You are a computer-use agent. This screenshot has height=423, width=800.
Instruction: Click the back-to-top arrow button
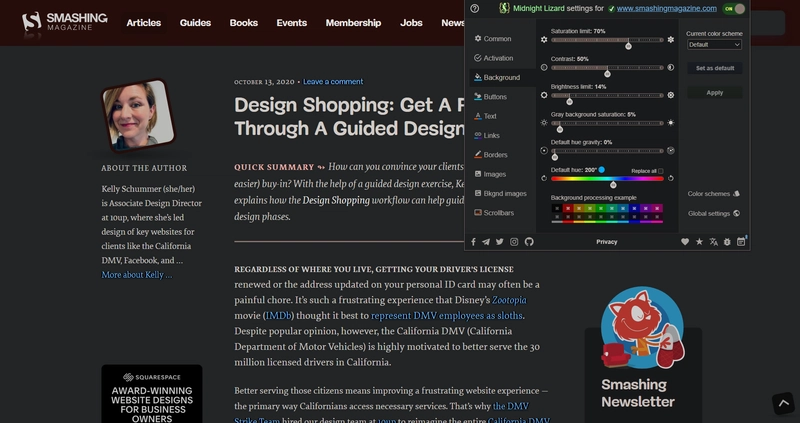(x=783, y=404)
